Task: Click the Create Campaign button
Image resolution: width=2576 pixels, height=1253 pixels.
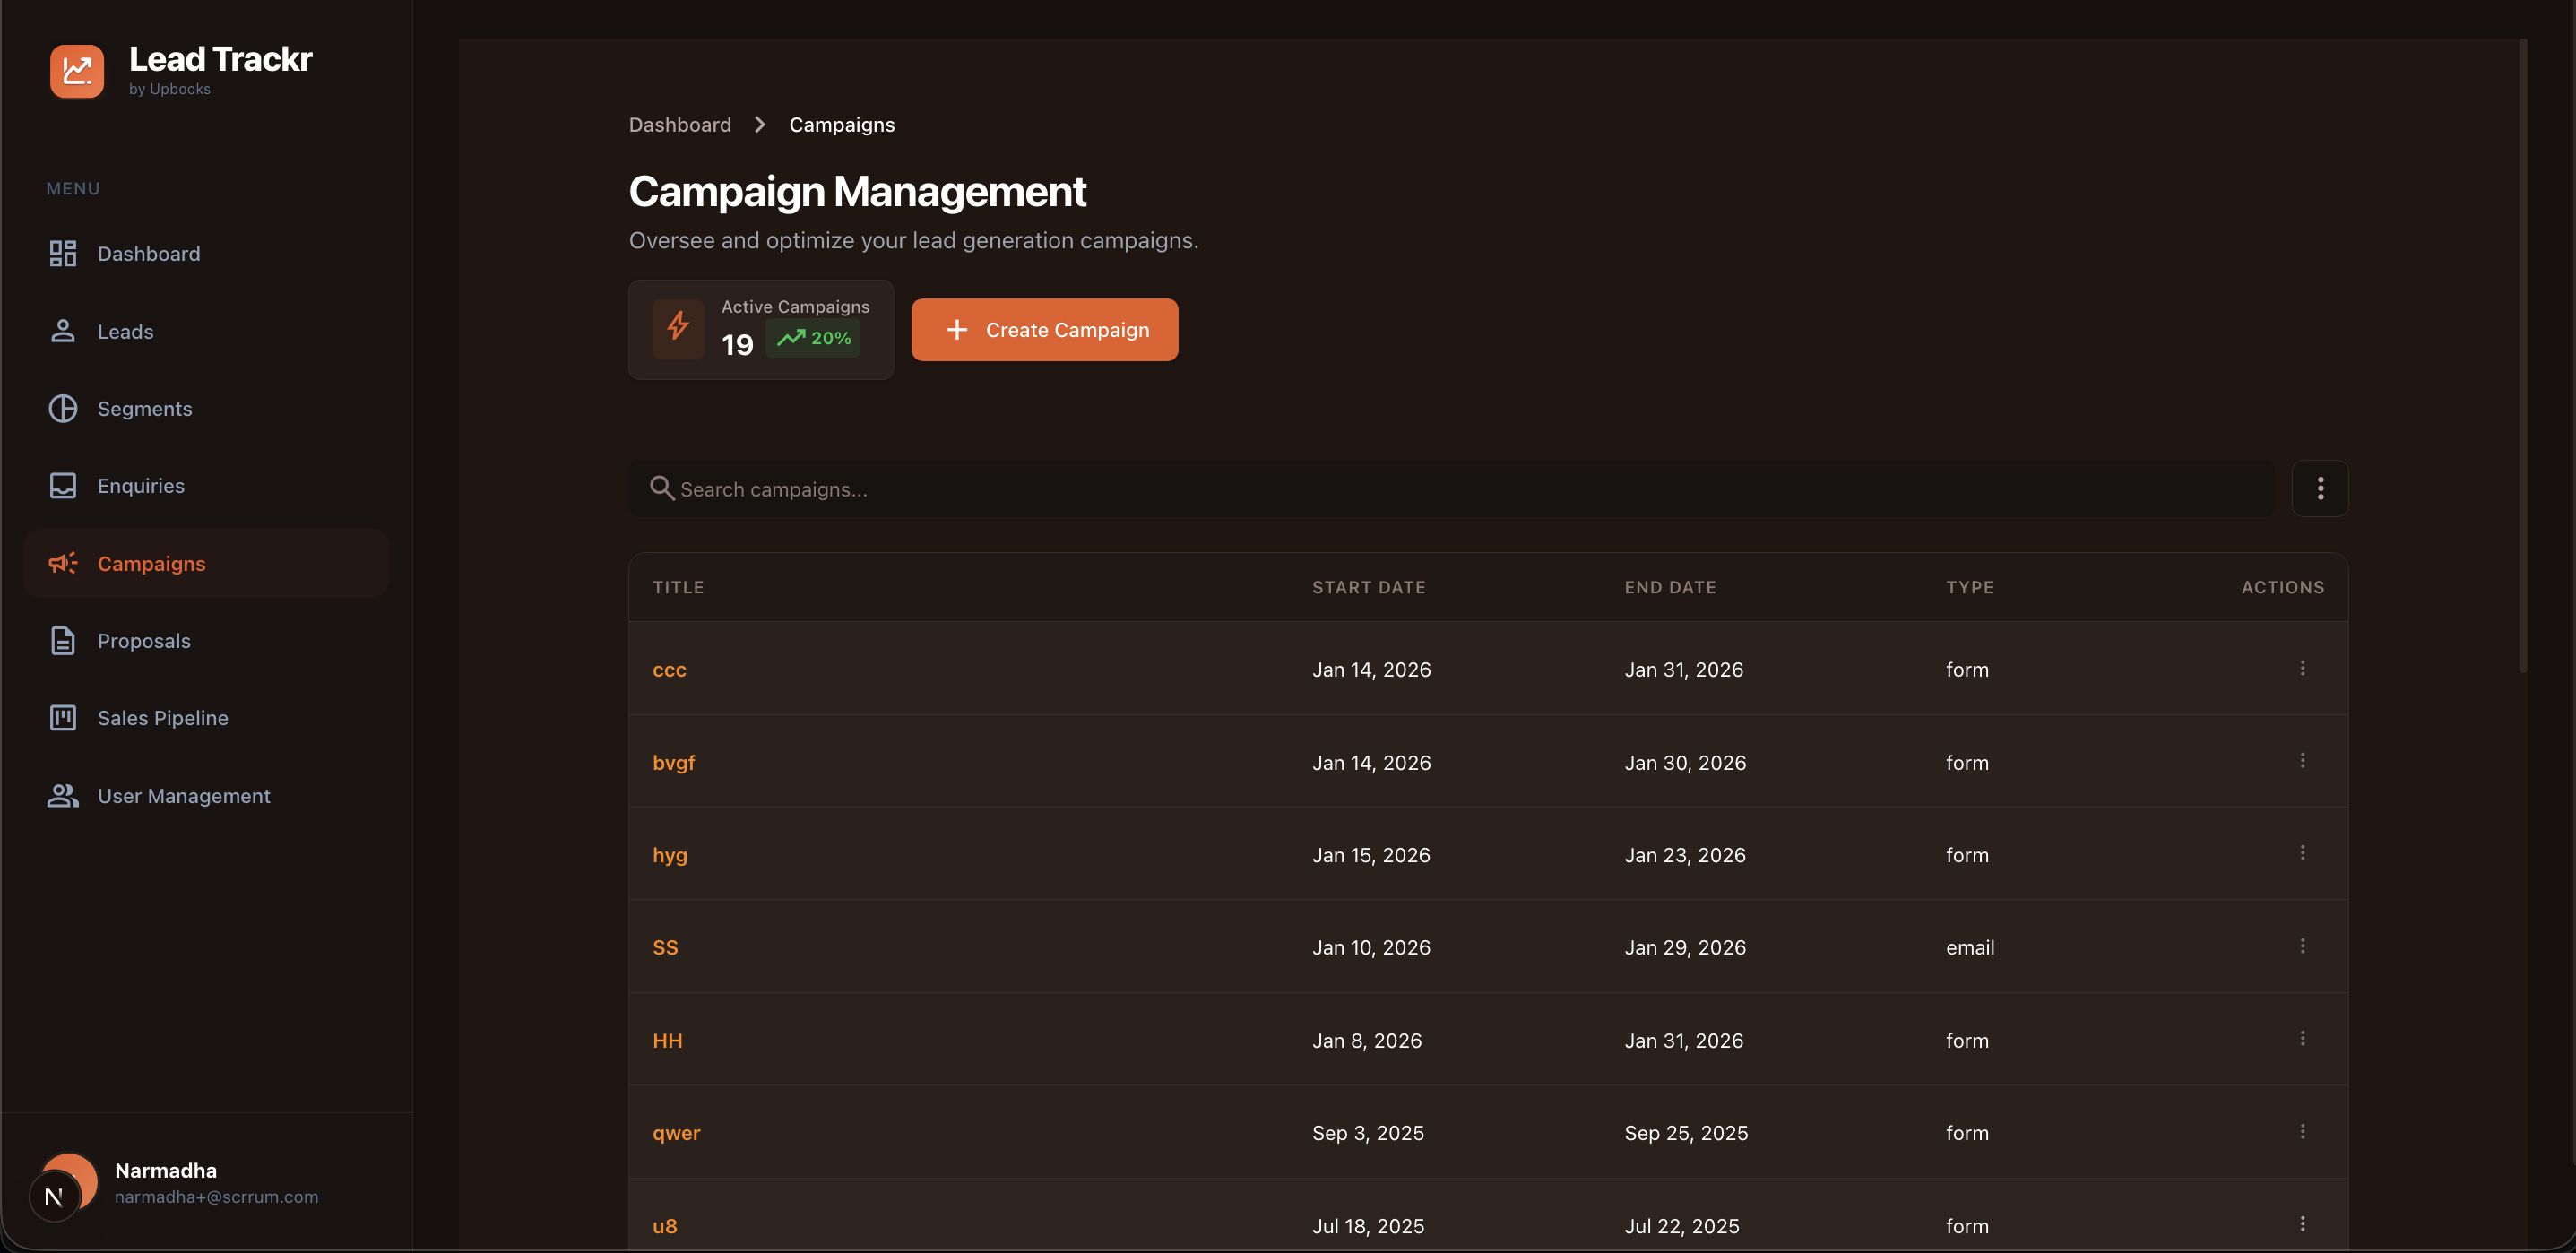Action: [x=1044, y=329]
